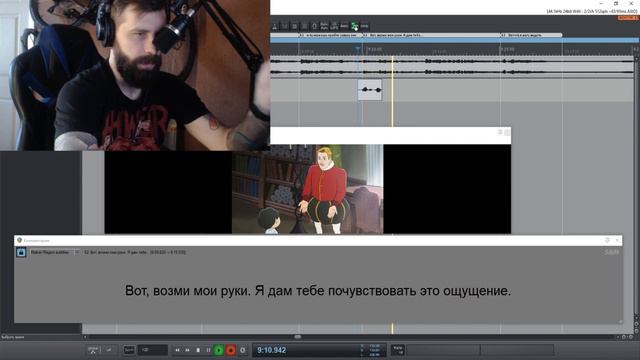Viewport: 640px width, 360px height.
Task: Select the recorded audio item on track two
Action: (370, 90)
